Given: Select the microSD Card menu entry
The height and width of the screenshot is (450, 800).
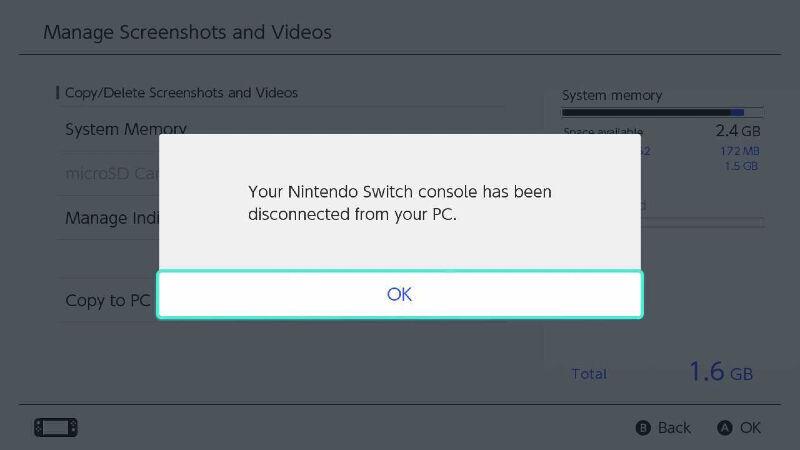Looking at the screenshot, I should pos(112,173).
